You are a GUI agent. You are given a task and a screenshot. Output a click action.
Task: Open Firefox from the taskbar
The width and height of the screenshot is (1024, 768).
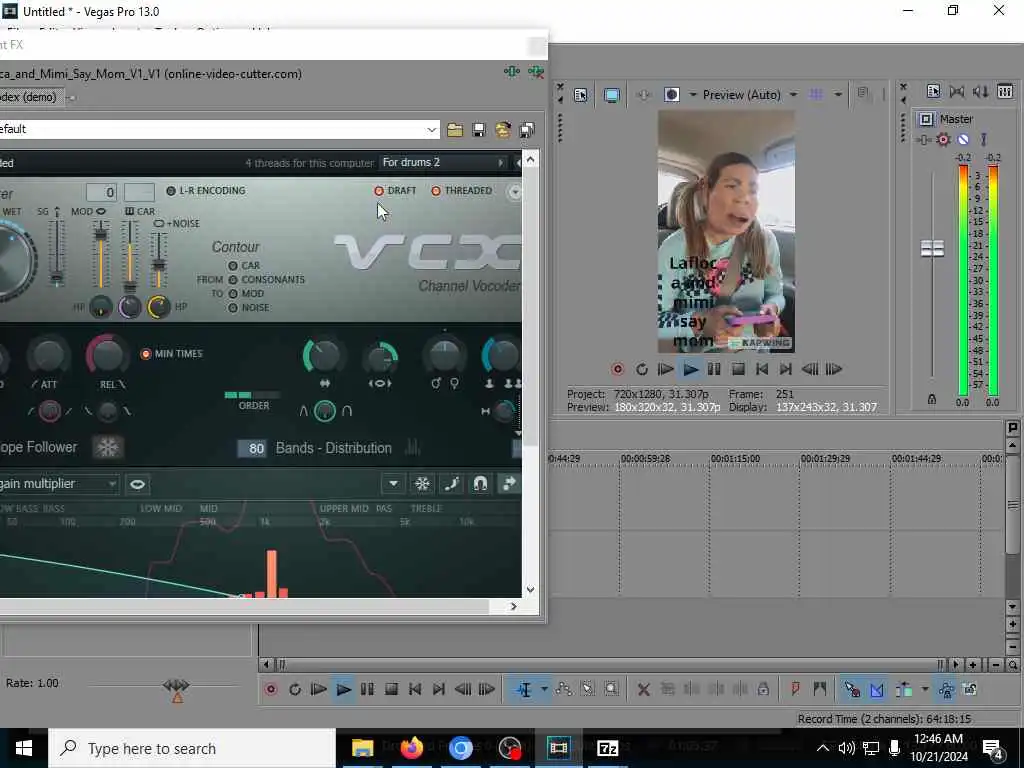(x=411, y=748)
